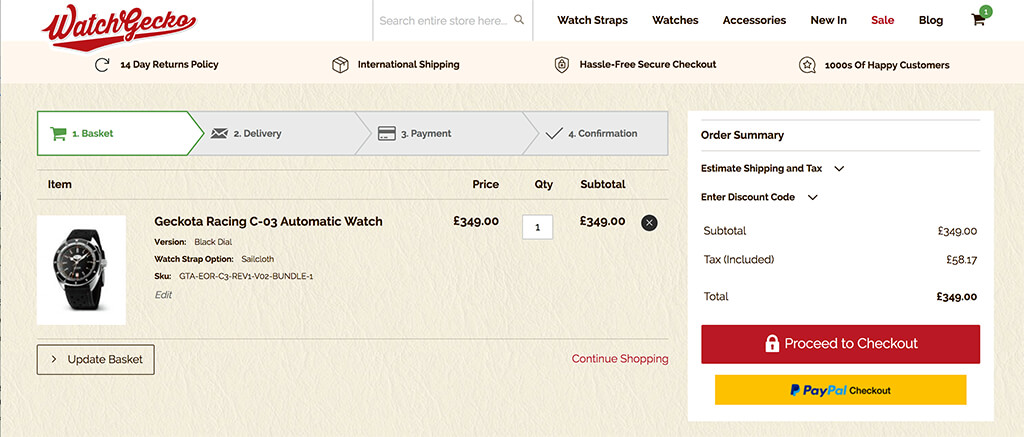Open the WatchGecko logo homepage
The image size is (1024, 437).
(119, 27)
